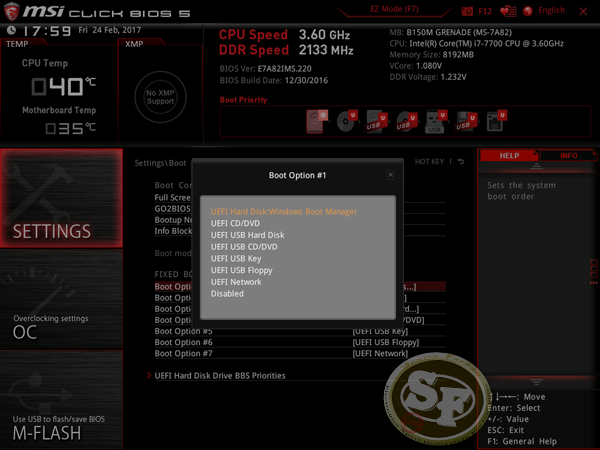The image size is (600, 450).
Task: Close the Boot Option #1 popup
Action: (390, 175)
